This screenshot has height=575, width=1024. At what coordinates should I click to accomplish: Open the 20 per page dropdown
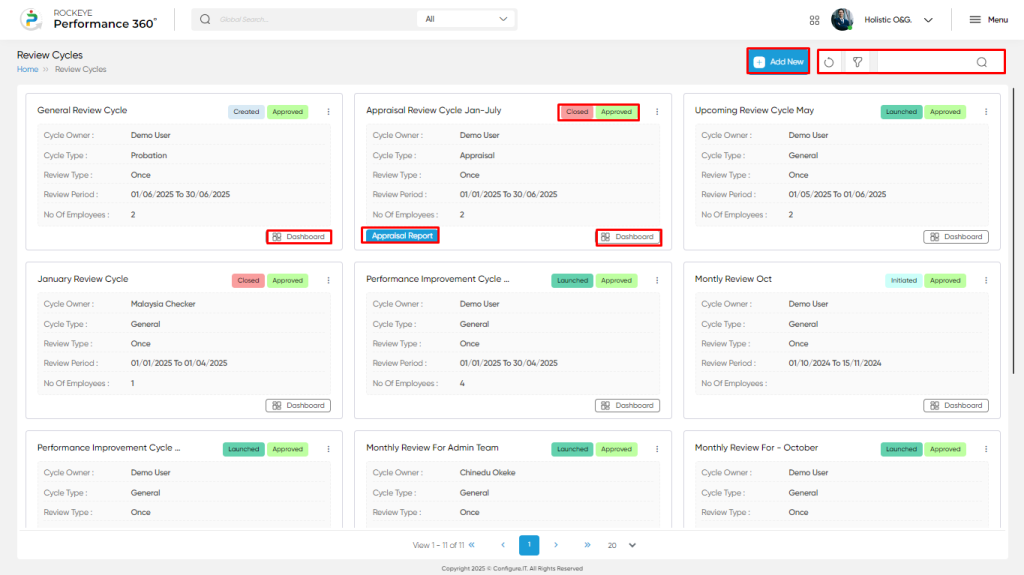click(x=622, y=545)
